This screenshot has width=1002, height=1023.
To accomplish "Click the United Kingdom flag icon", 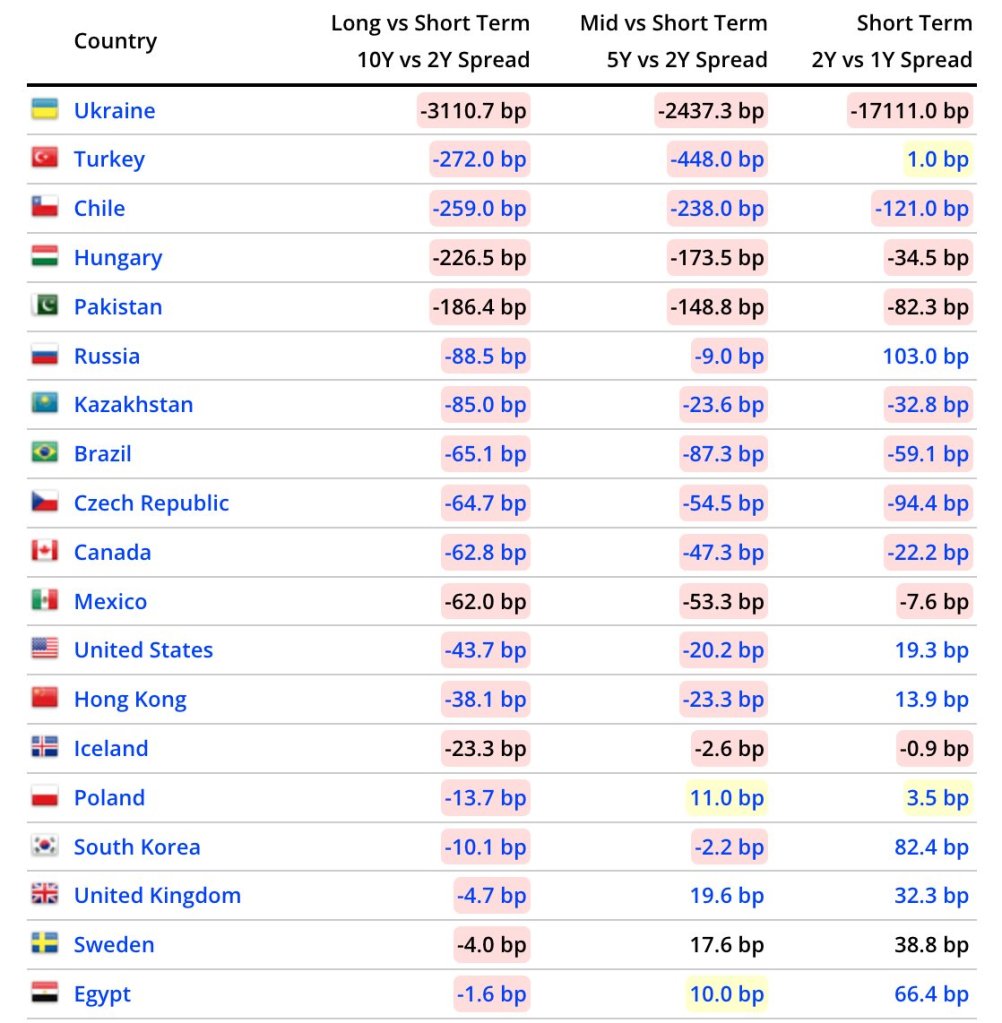I will pos(44,895).
